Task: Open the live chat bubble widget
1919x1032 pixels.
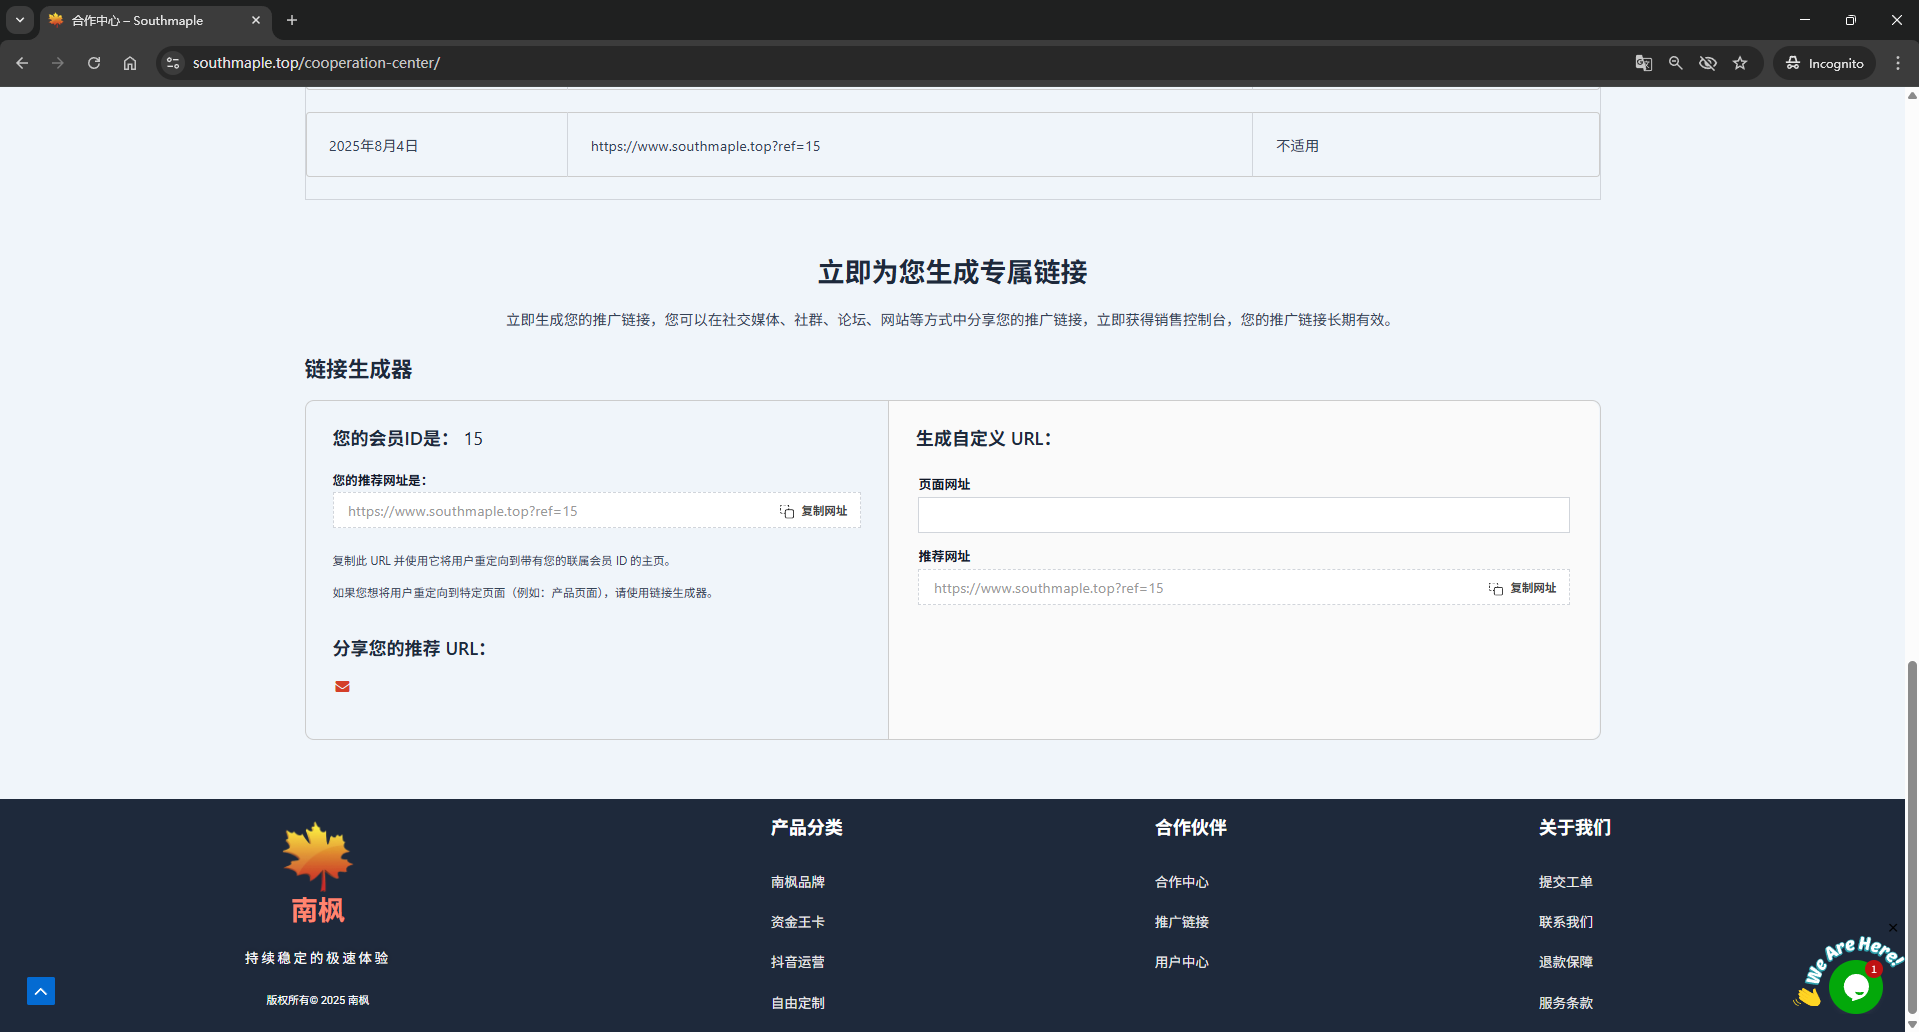Action: pyautogui.click(x=1855, y=987)
